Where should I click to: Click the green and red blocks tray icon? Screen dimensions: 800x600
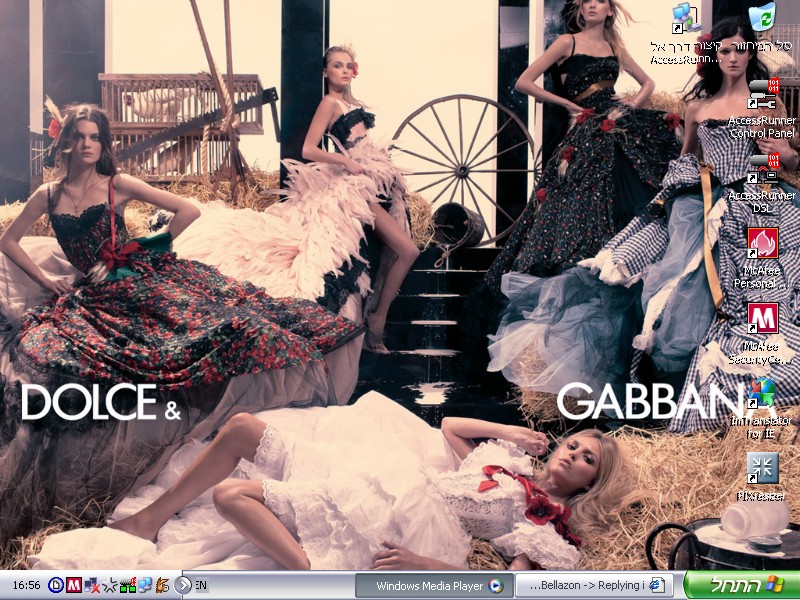tap(127, 585)
